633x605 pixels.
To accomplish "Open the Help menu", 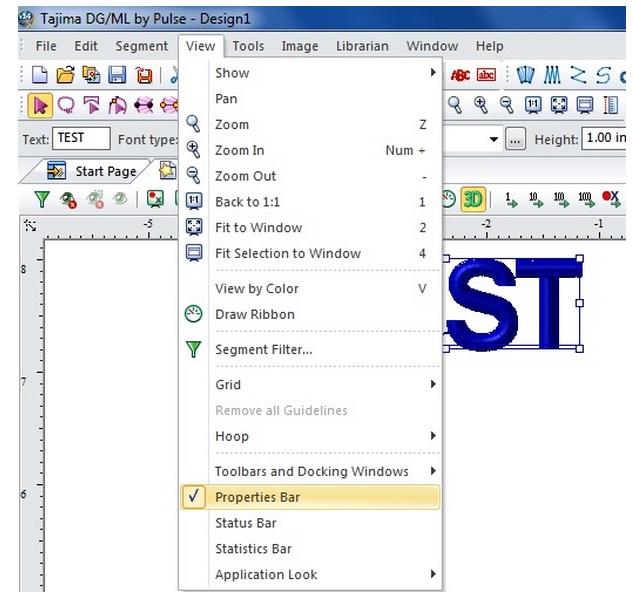I will (489, 46).
